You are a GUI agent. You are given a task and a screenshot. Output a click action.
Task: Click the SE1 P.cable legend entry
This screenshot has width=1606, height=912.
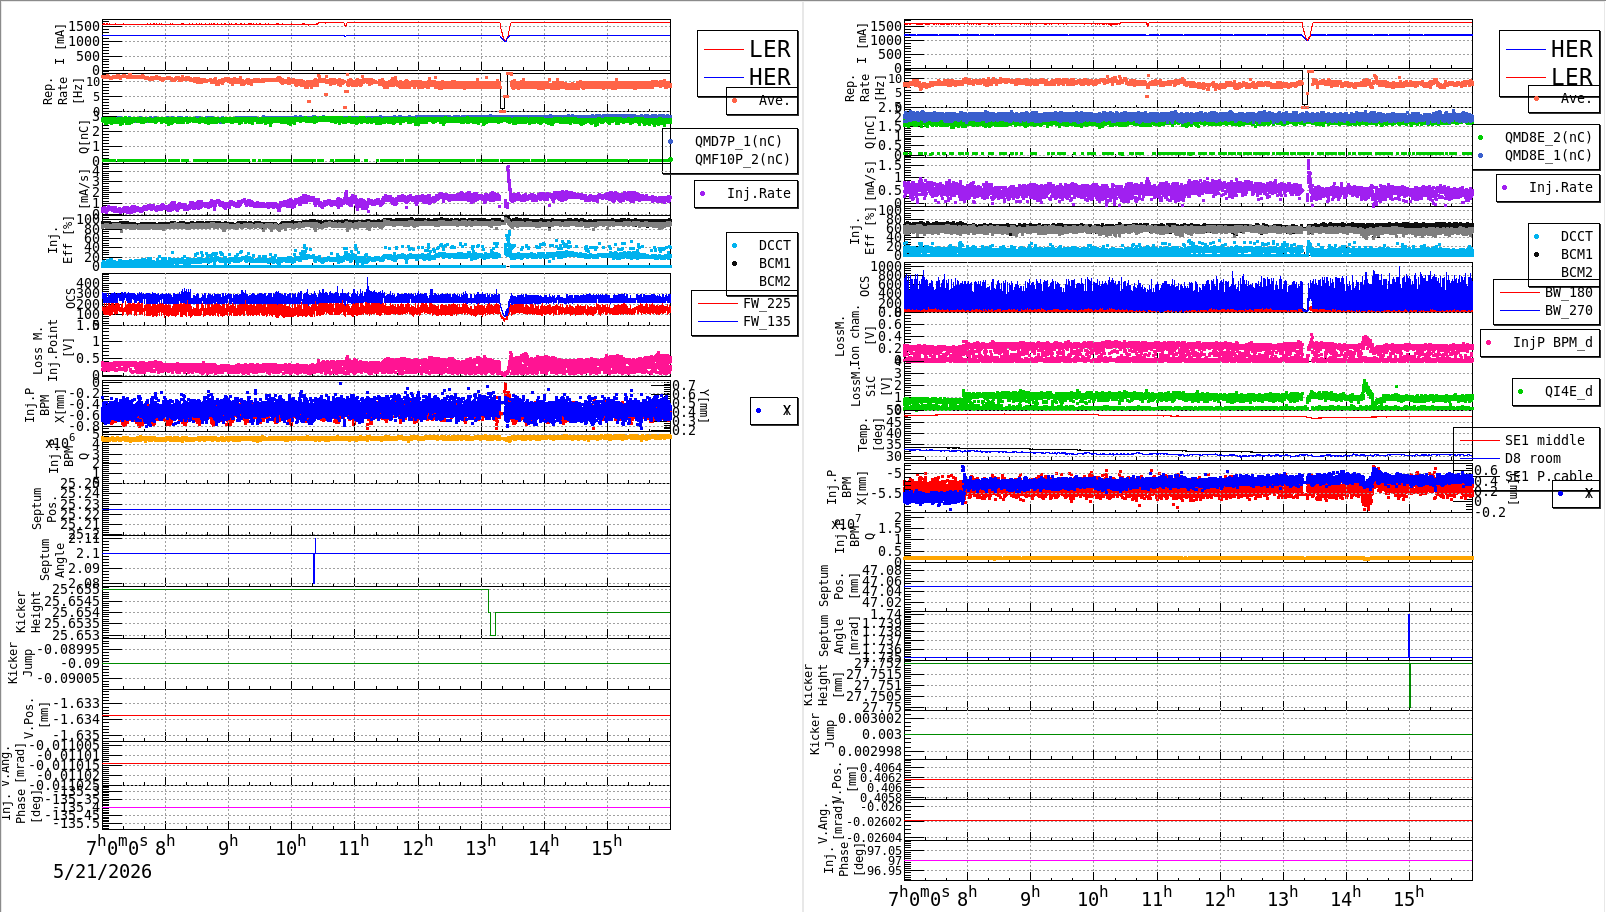click(1548, 476)
